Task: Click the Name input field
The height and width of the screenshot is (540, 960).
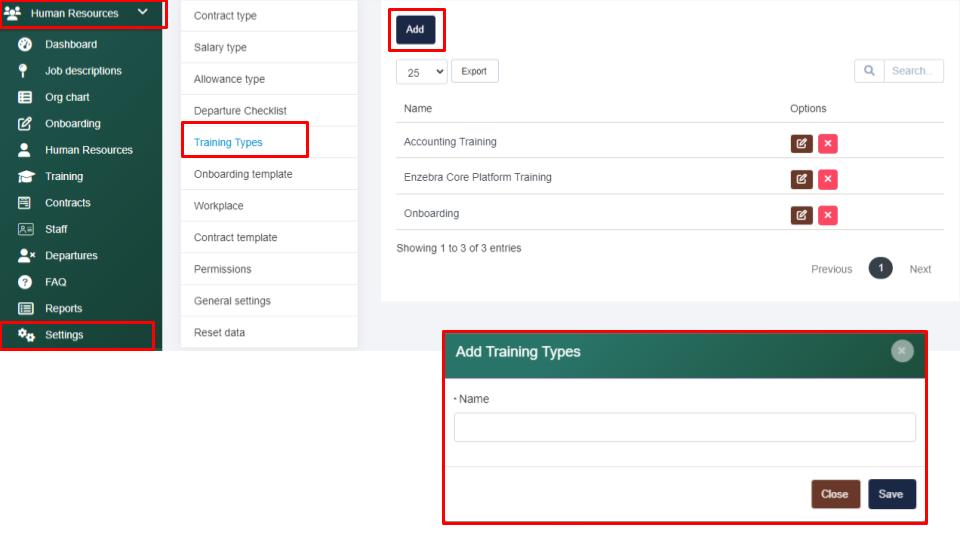Action: (684, 427)
